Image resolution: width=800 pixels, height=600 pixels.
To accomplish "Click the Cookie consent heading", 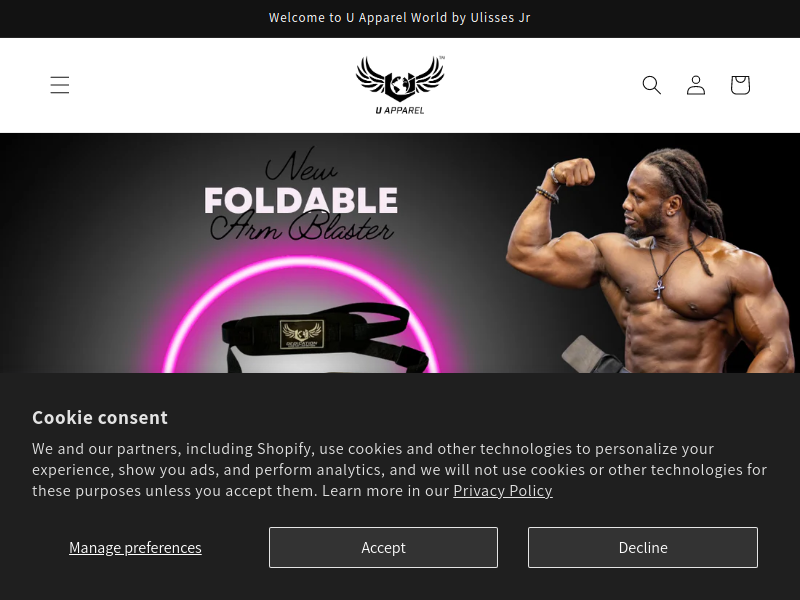I will pyautogui.click(x=100, y=417).
